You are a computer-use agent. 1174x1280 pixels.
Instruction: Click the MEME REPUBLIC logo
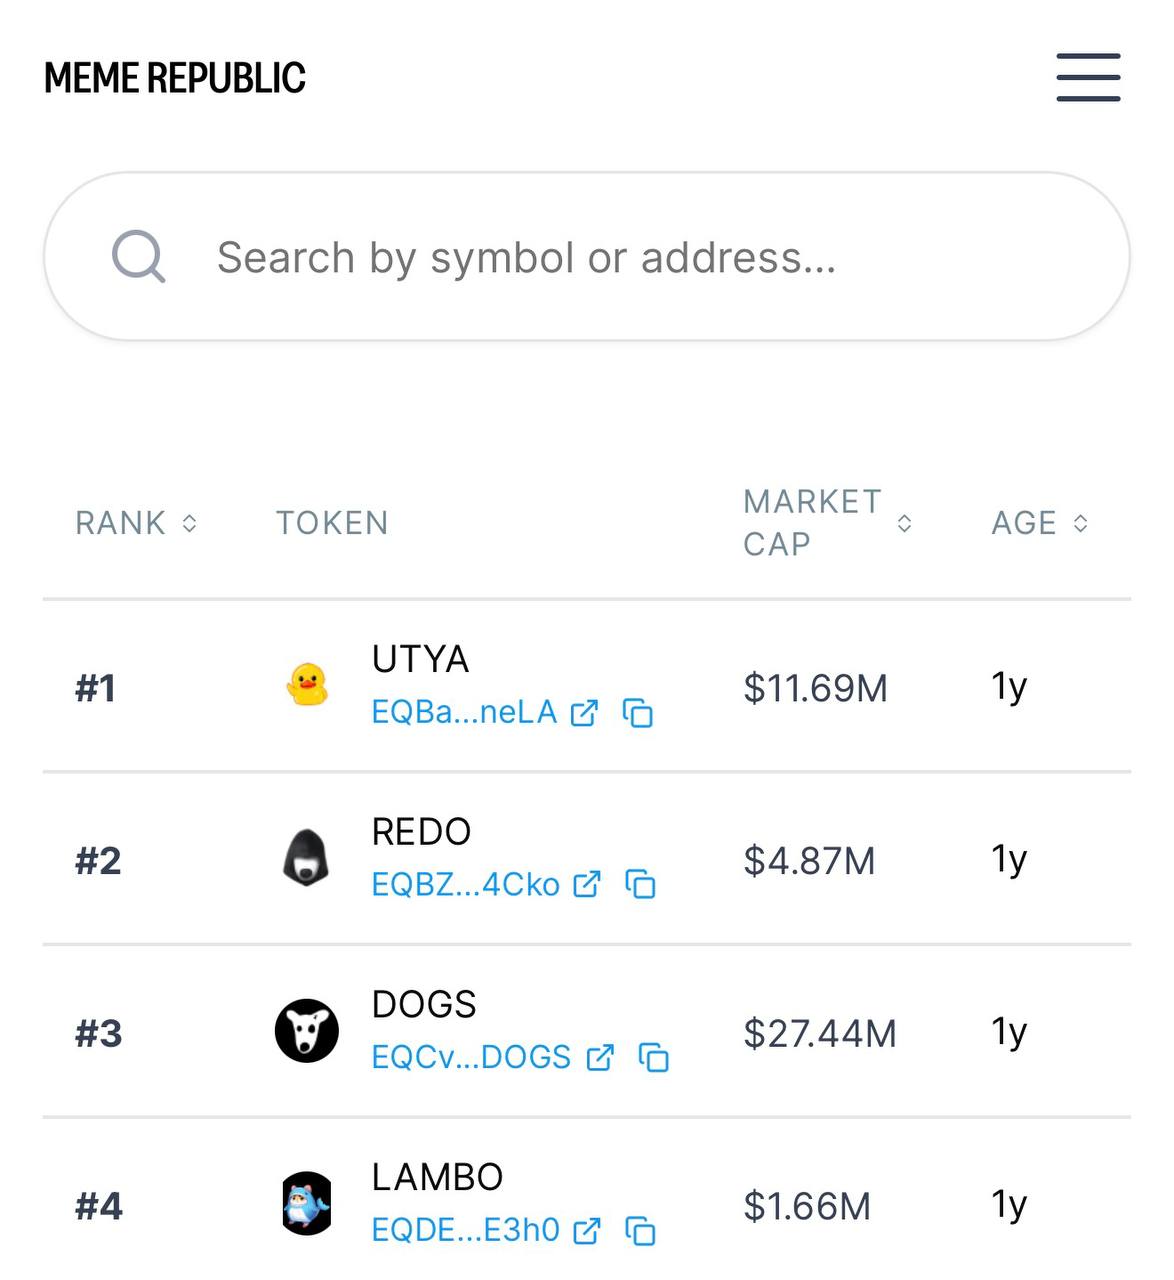175,78
